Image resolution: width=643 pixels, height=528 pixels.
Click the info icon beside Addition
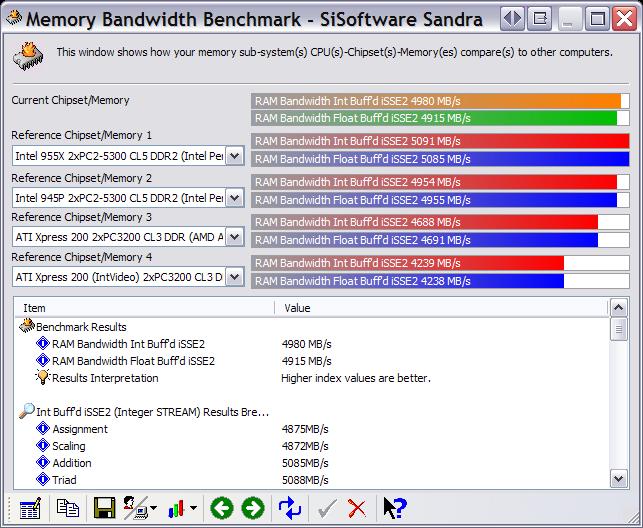tap(43, 462)
